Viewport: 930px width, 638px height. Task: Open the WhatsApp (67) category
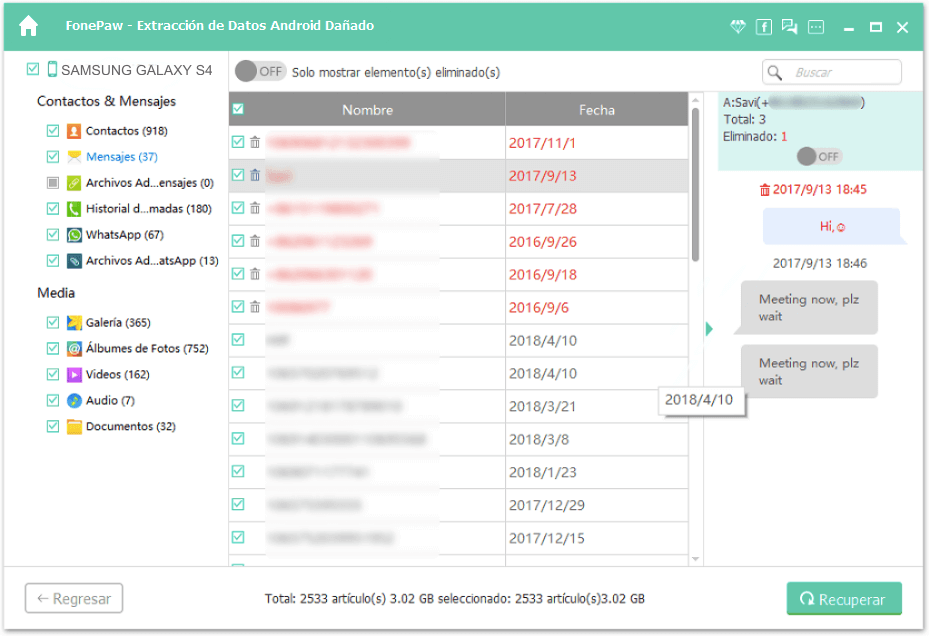click(x=125, y=235)
